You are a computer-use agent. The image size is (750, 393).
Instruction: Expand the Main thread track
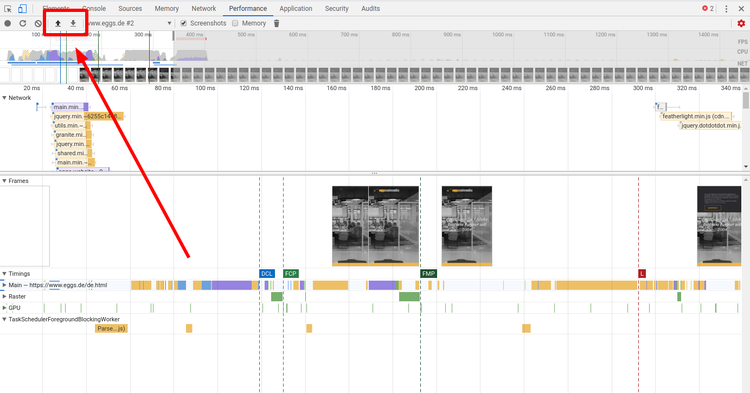4,285
